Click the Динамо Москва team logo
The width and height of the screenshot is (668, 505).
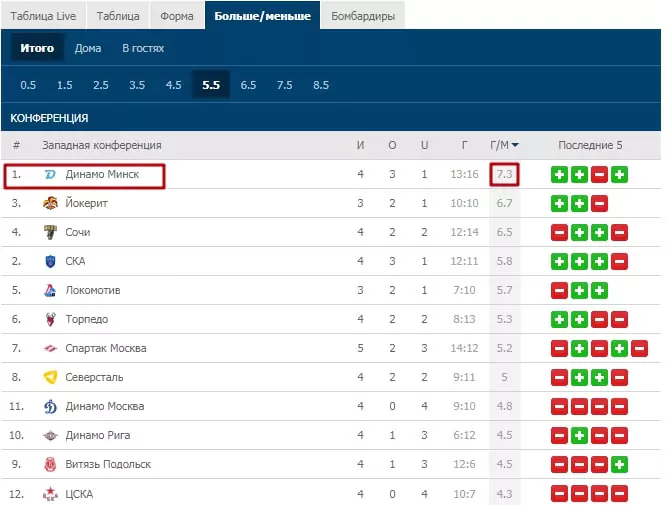point(50,406)
